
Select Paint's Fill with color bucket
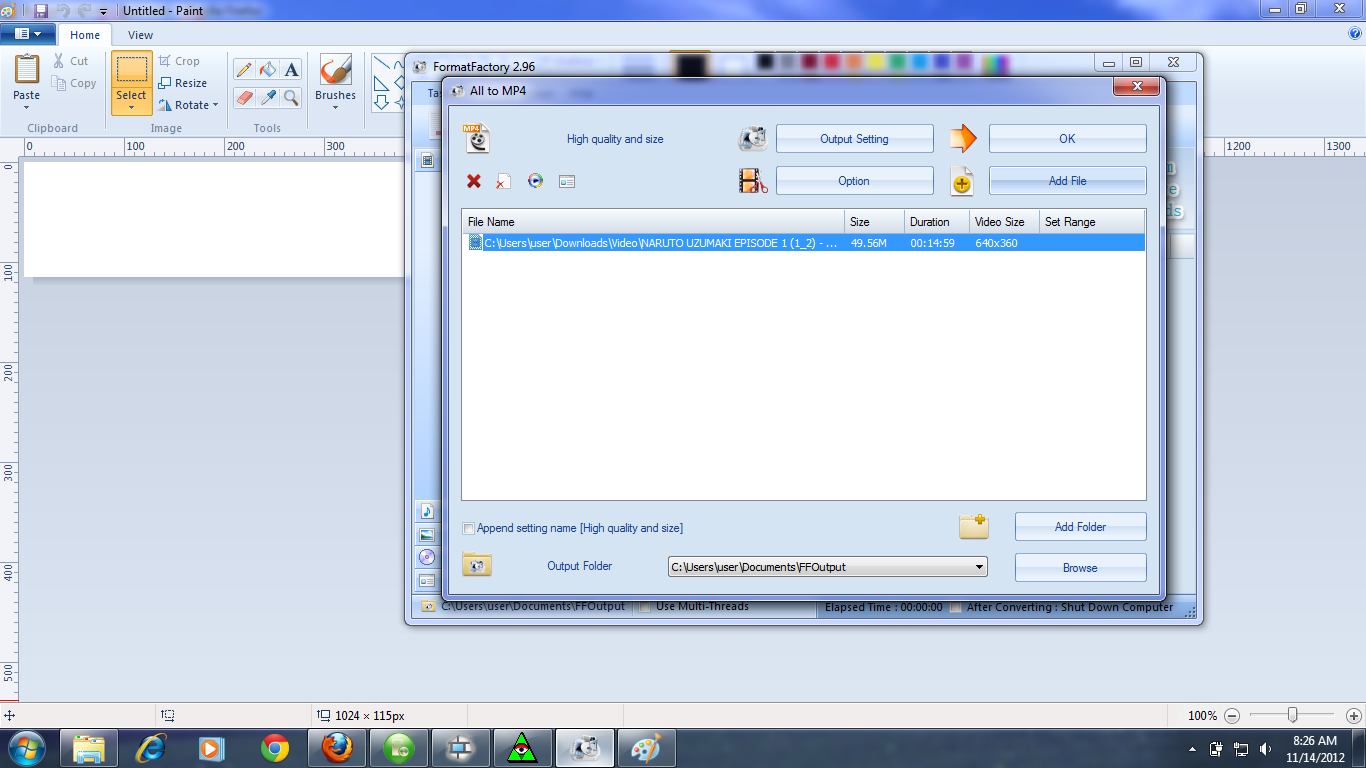coord(267,69)
